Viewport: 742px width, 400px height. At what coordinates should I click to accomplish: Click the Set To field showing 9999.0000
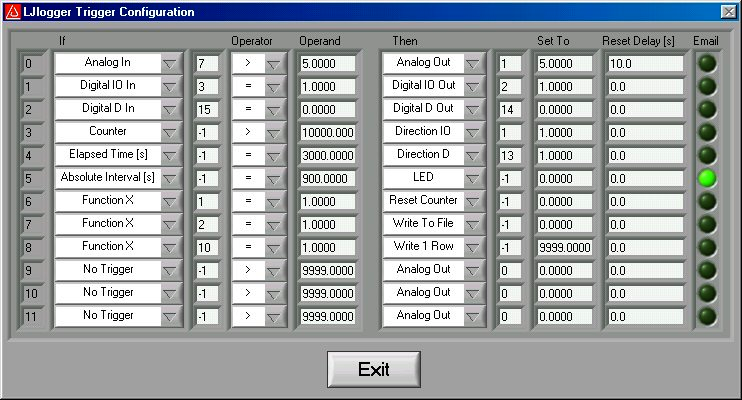[x=563, y=247]
